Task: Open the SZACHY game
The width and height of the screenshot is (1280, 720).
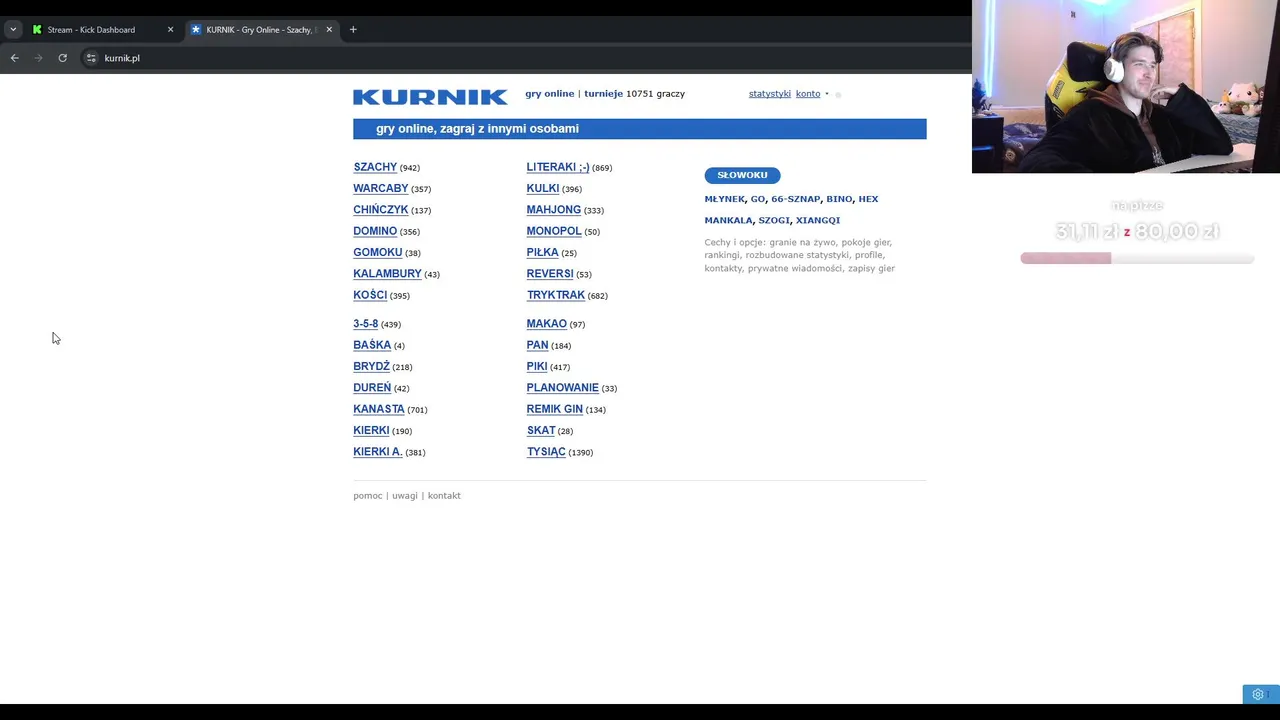Action: [375, 167]
